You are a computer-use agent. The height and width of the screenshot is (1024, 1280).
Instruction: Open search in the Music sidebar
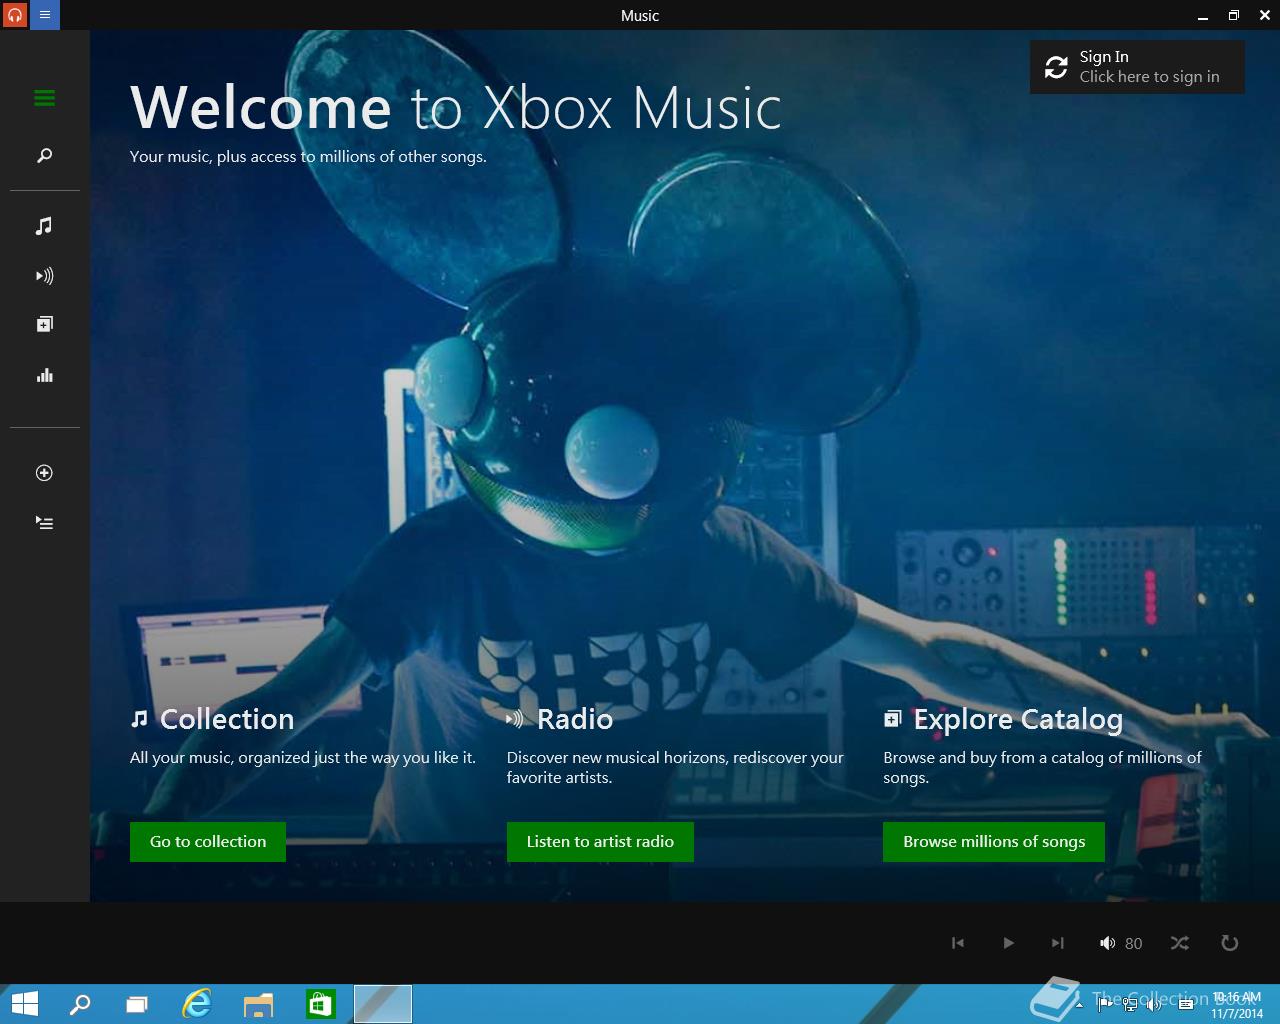[44, 156]
